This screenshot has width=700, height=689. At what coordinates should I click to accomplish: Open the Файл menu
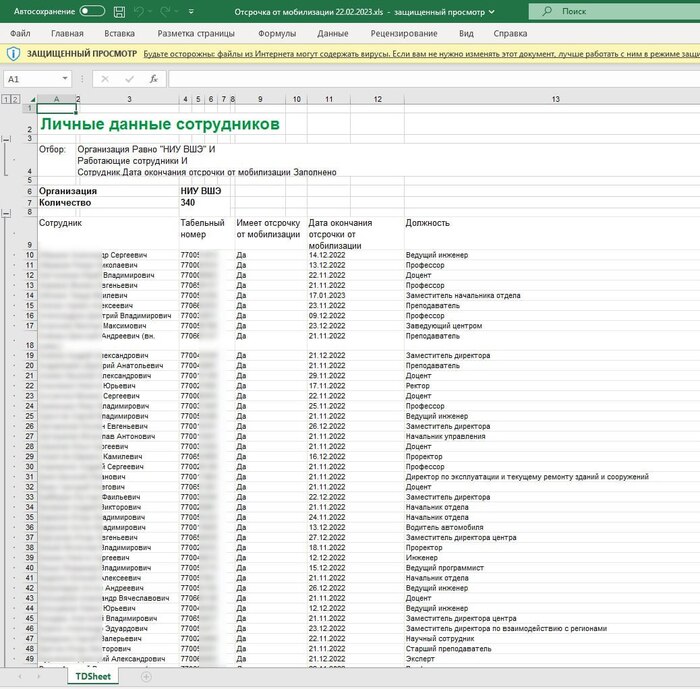(20, 33)
